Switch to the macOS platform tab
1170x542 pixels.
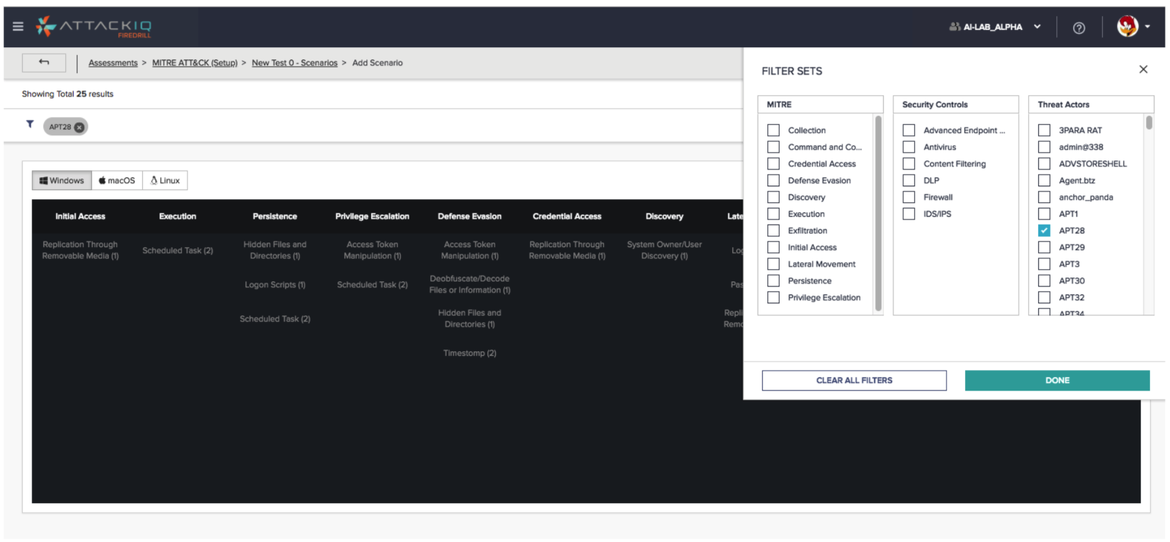[x=117, y=181]
